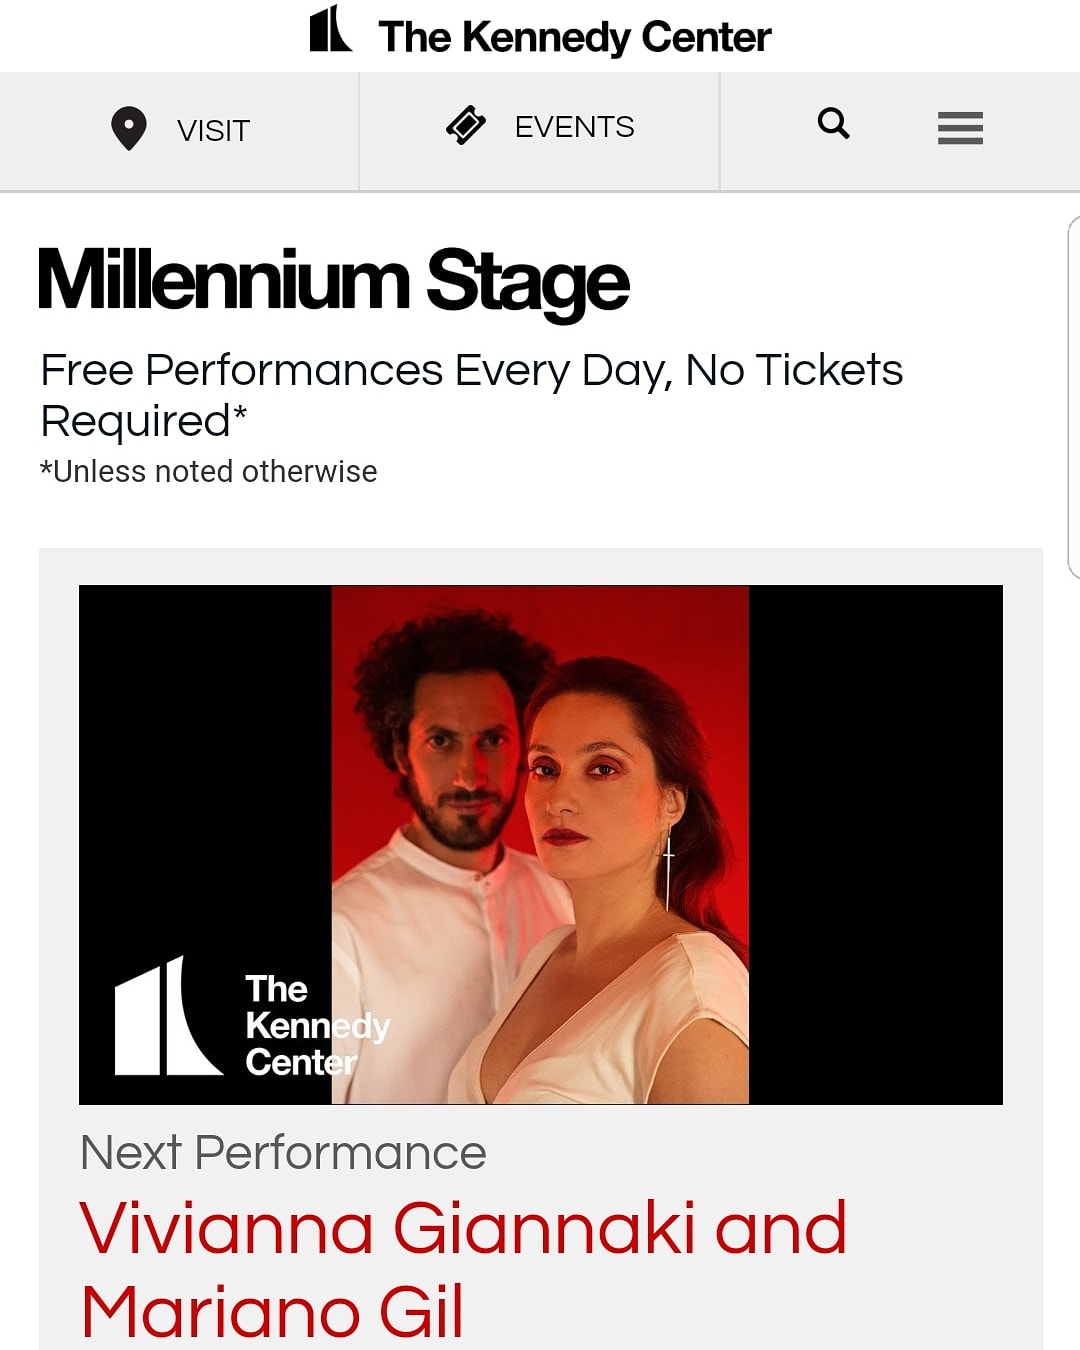Open the hamburger menu
The image size is (1080, 1350).
tap(960, 128)
